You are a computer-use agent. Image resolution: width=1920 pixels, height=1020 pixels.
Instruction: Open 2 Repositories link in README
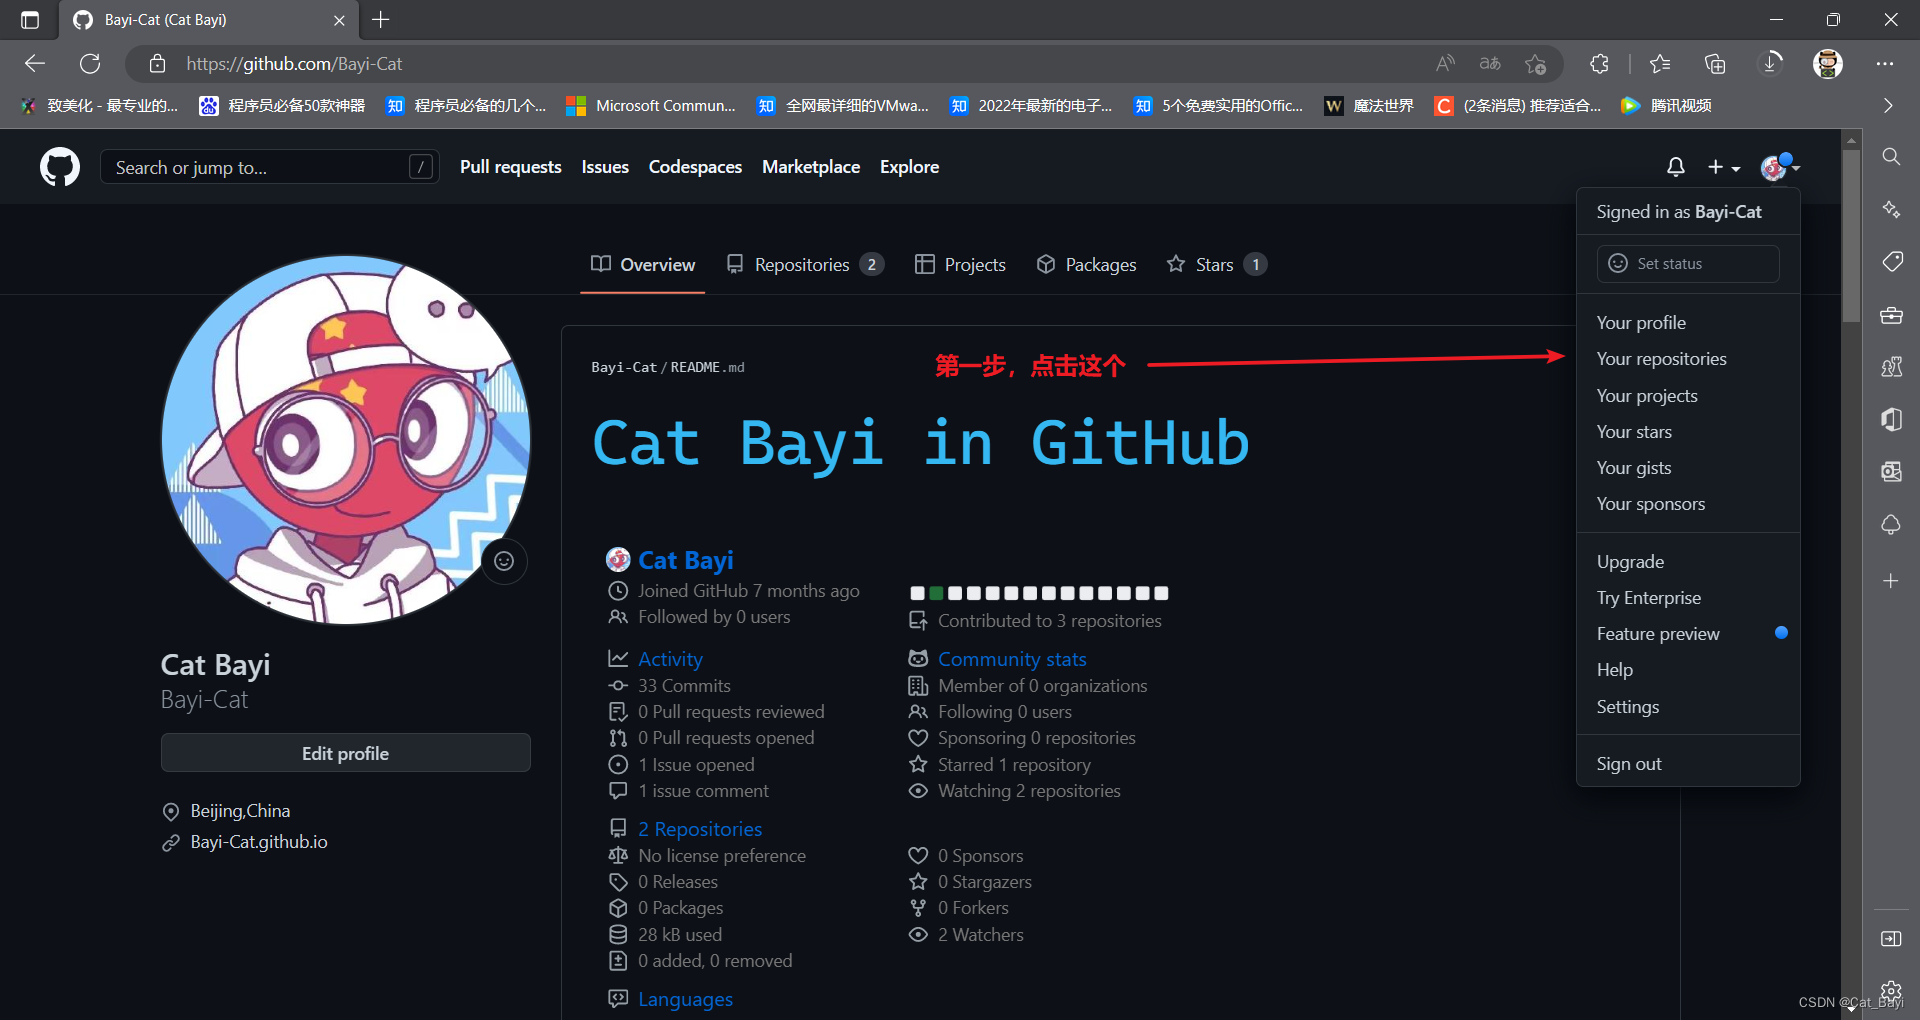(700, 829)
